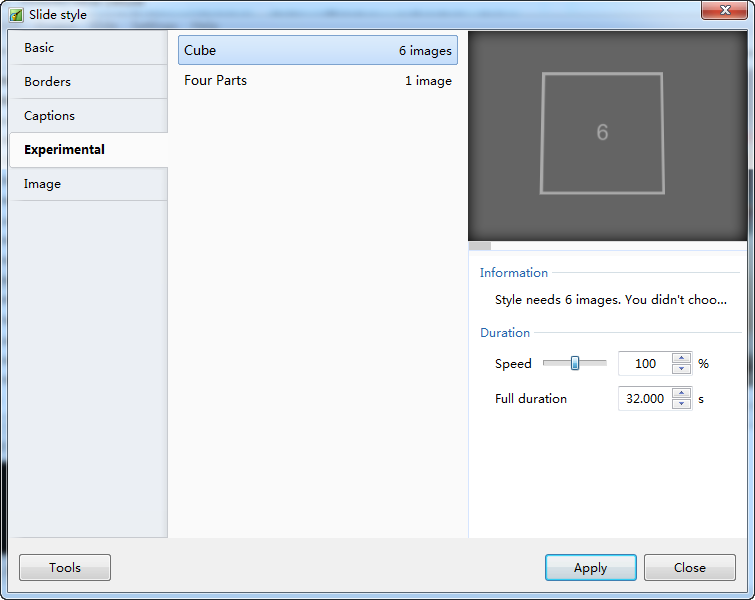This screenshot has height=600, width=755.
Task: Decrease Full duration with down arrow
Action: pos(682,404)
